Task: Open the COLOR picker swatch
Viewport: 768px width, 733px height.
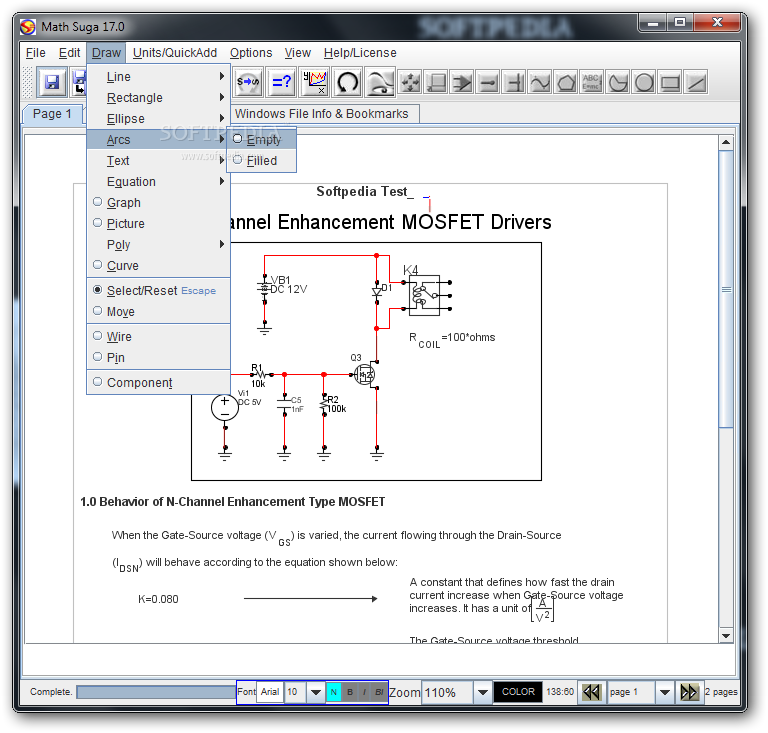Action: (x=518, y=692)
